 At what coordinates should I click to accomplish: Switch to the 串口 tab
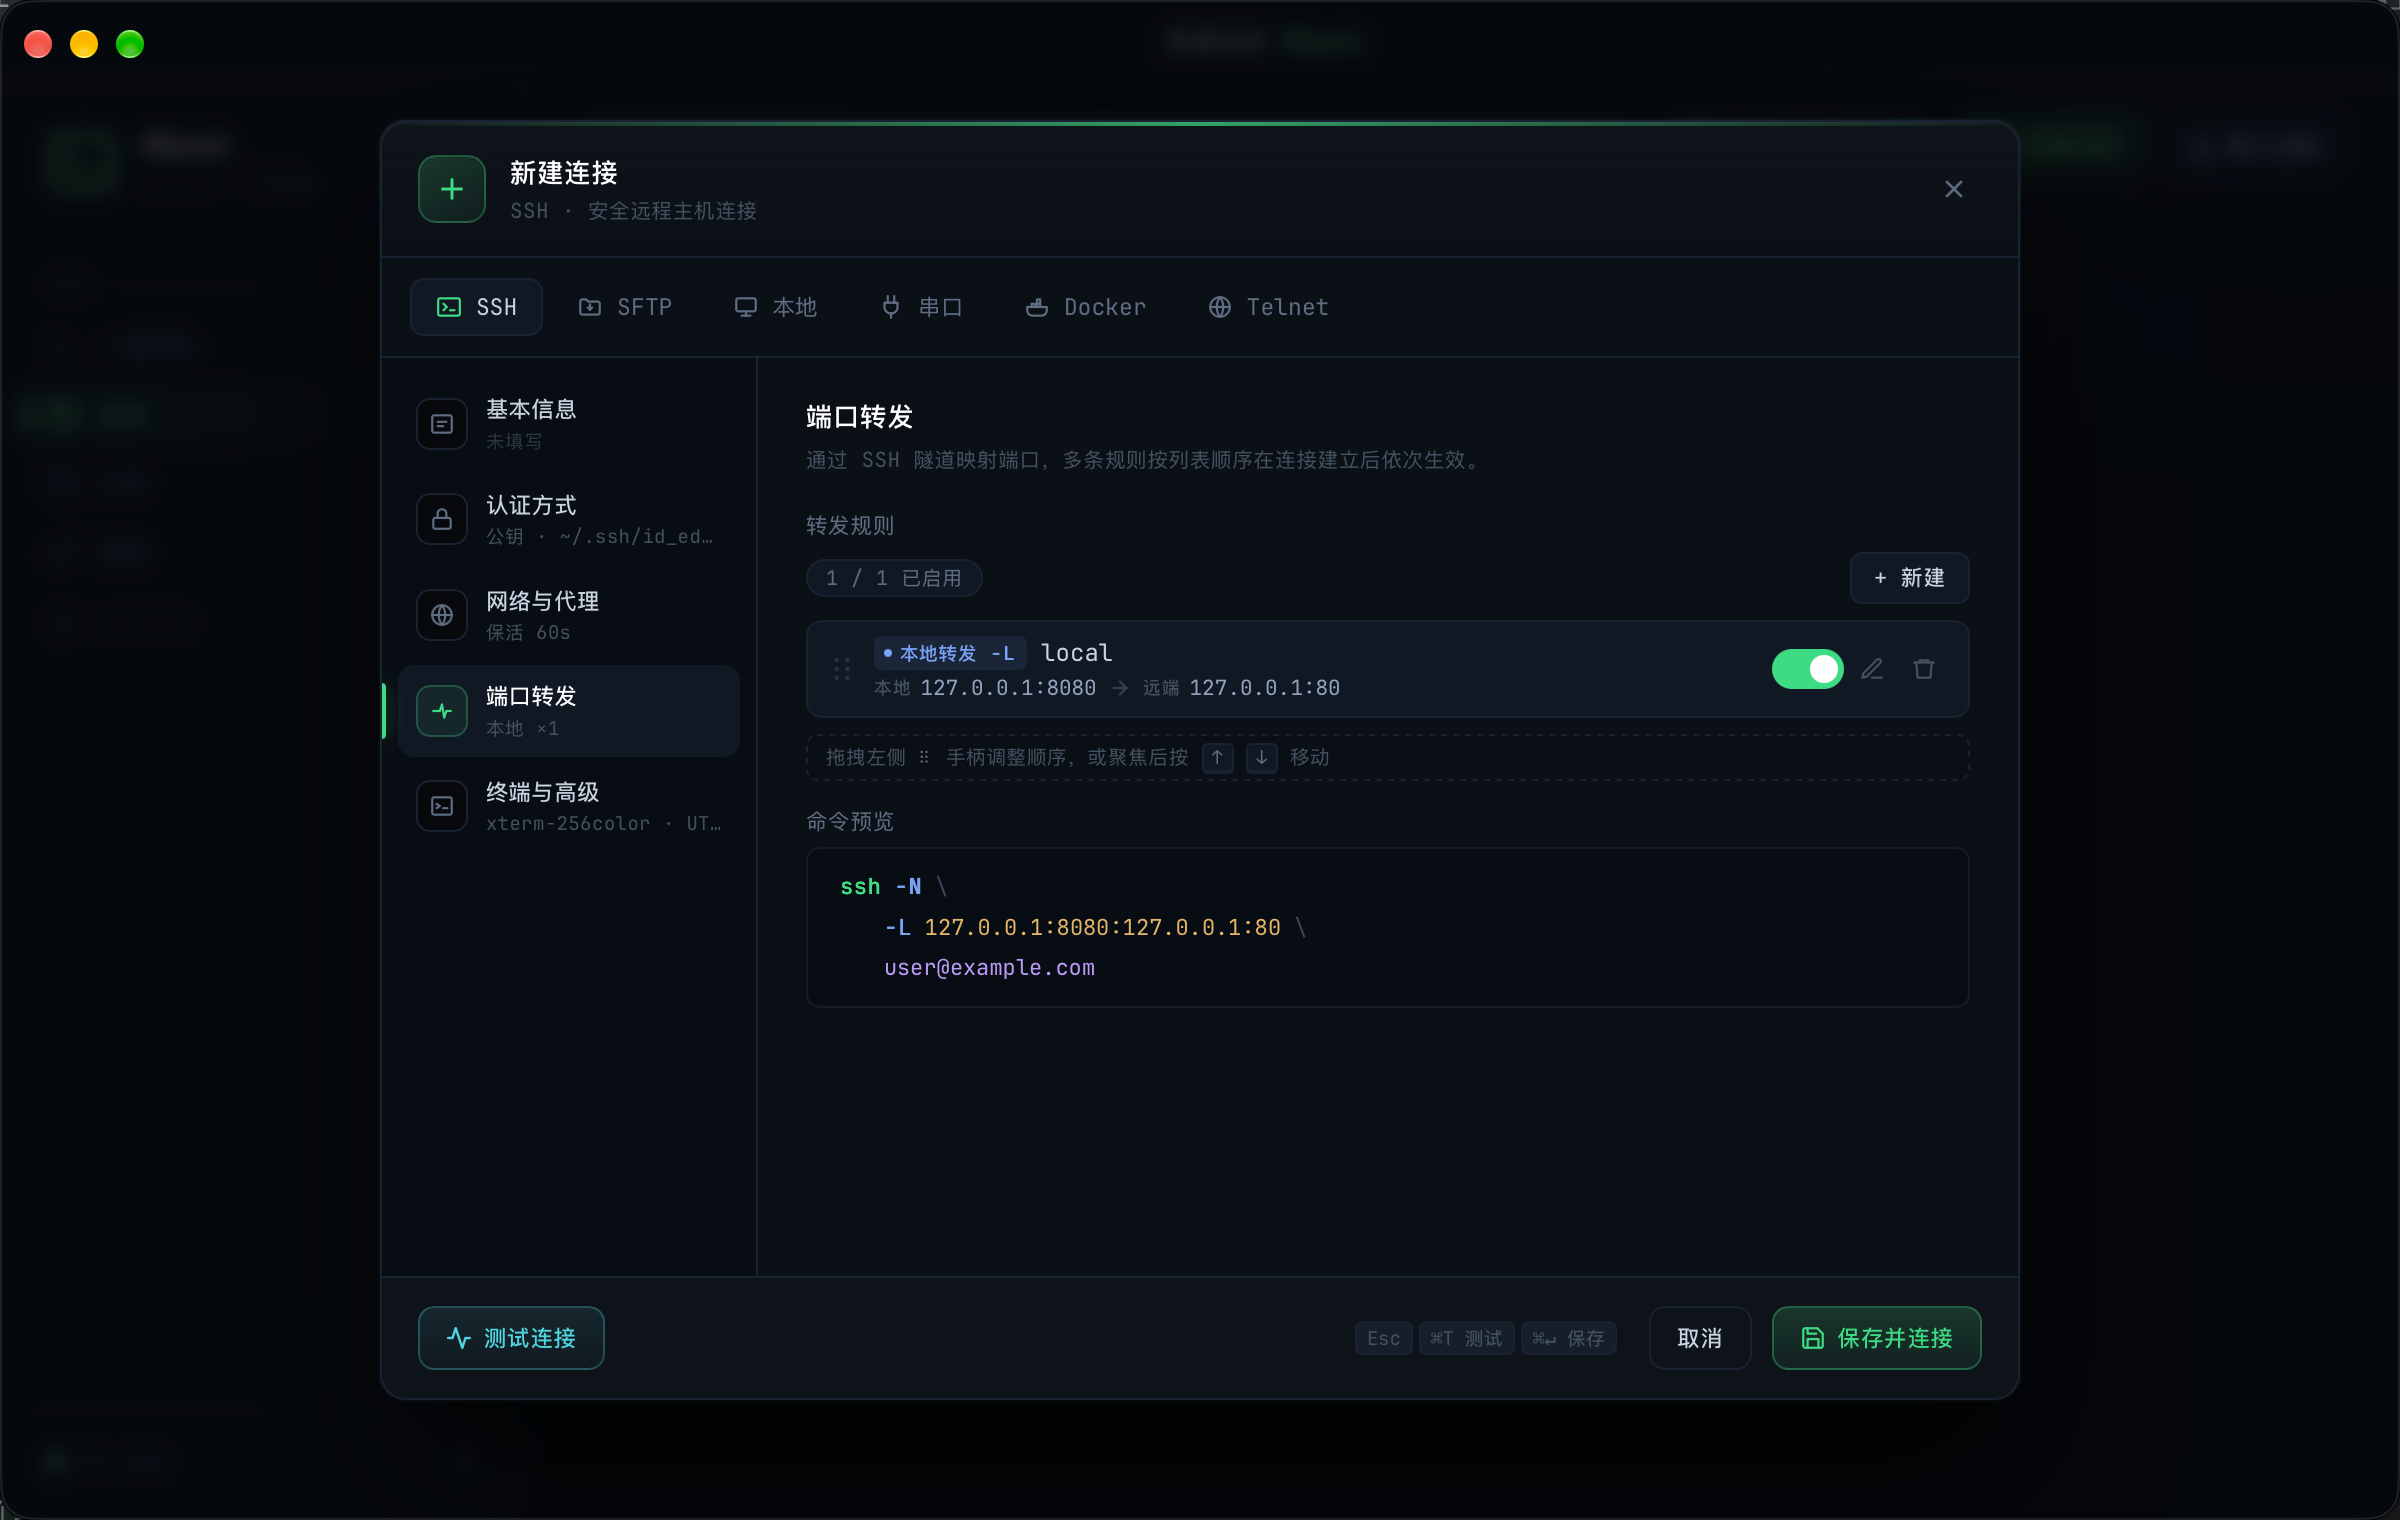(x=921, y=307)
